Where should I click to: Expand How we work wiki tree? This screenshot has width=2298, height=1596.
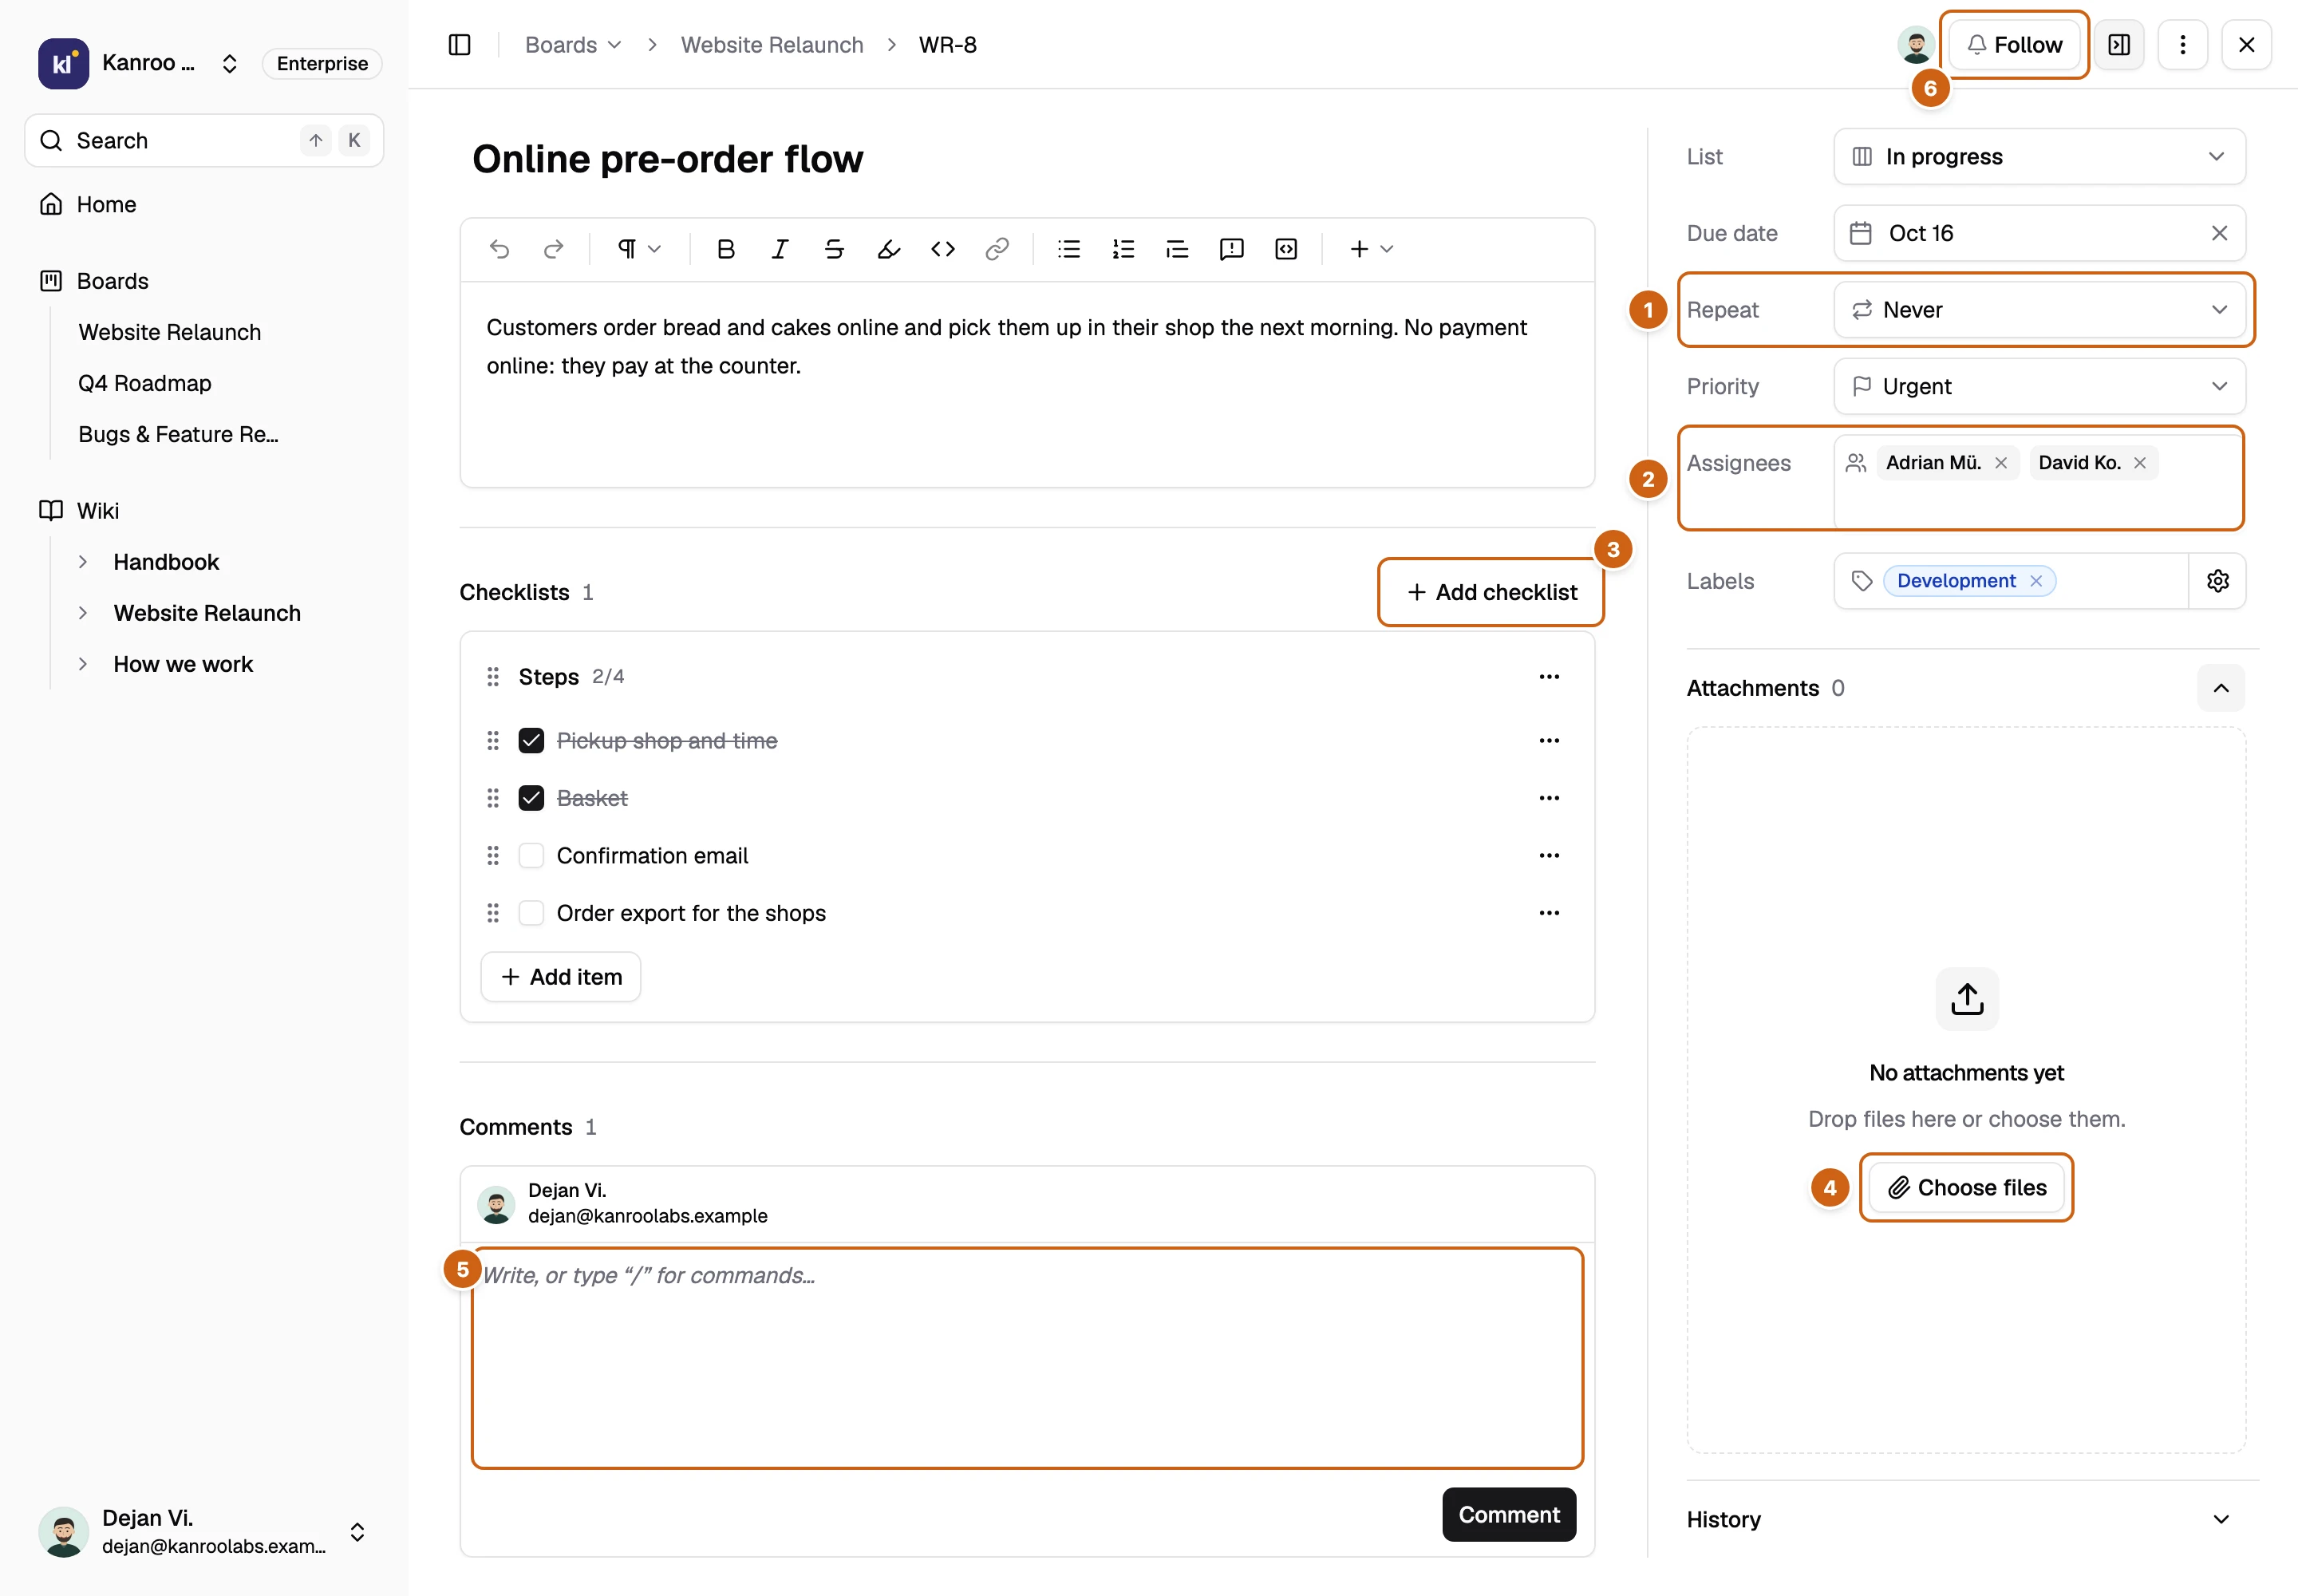point(83,664)
